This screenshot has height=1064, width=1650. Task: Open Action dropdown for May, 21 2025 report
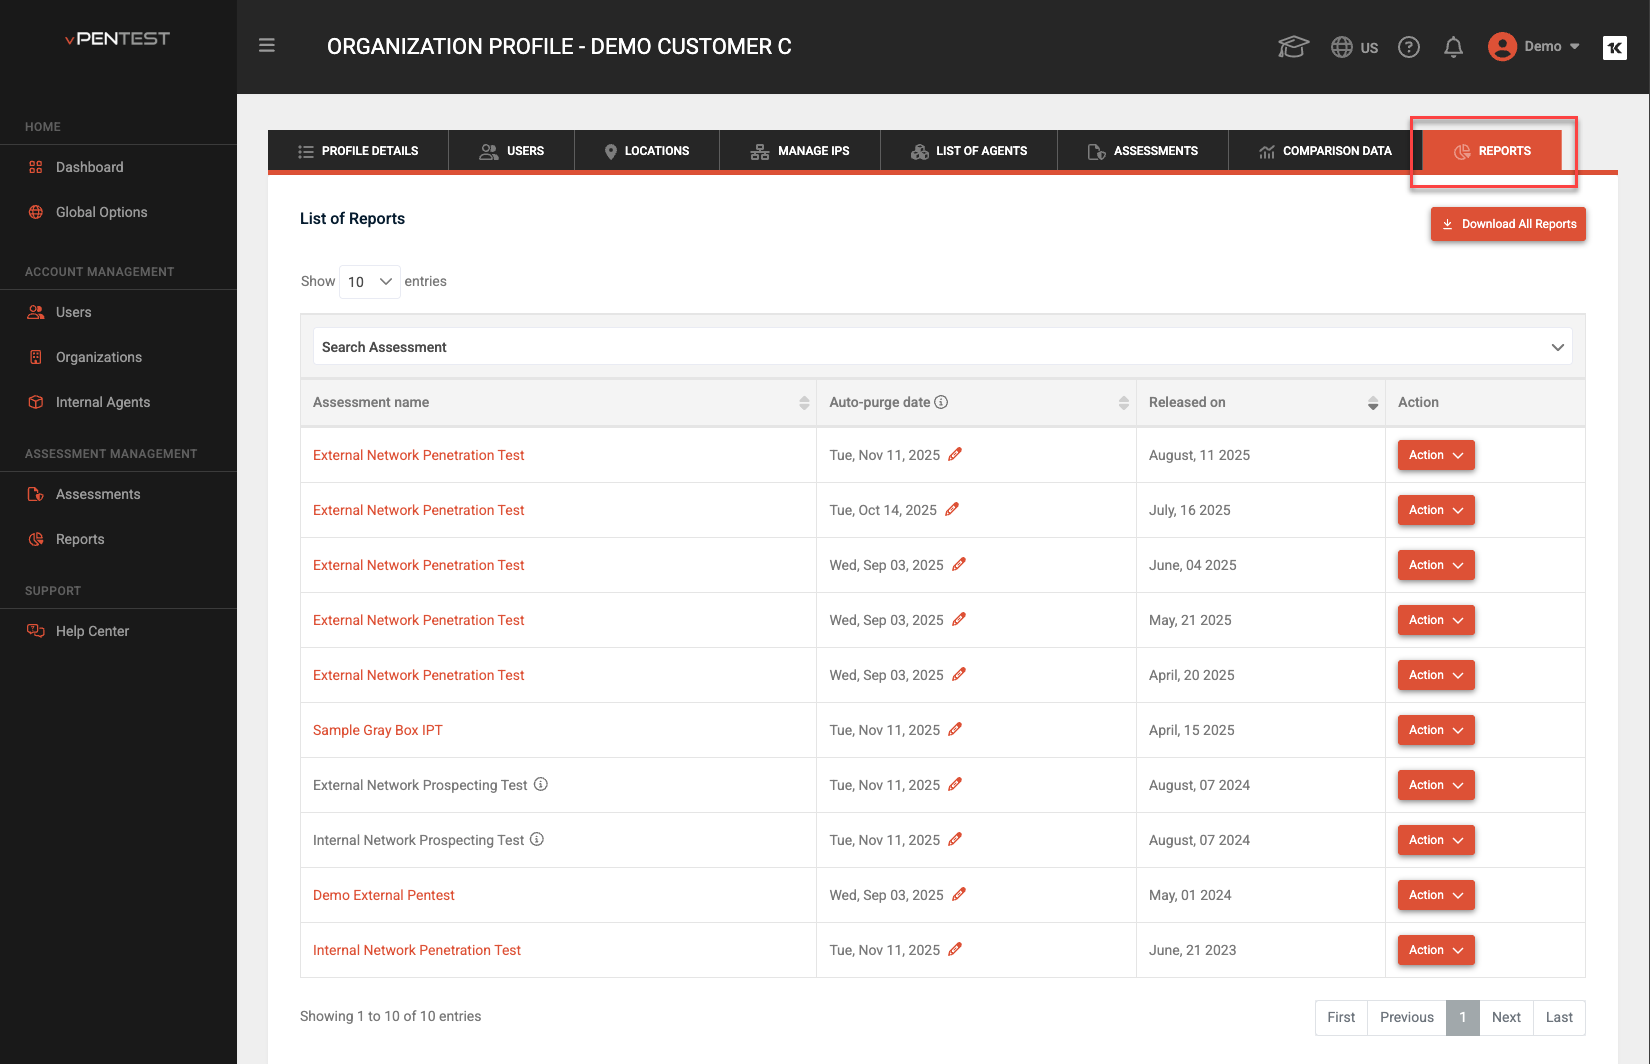click(x=1436, y=620)
